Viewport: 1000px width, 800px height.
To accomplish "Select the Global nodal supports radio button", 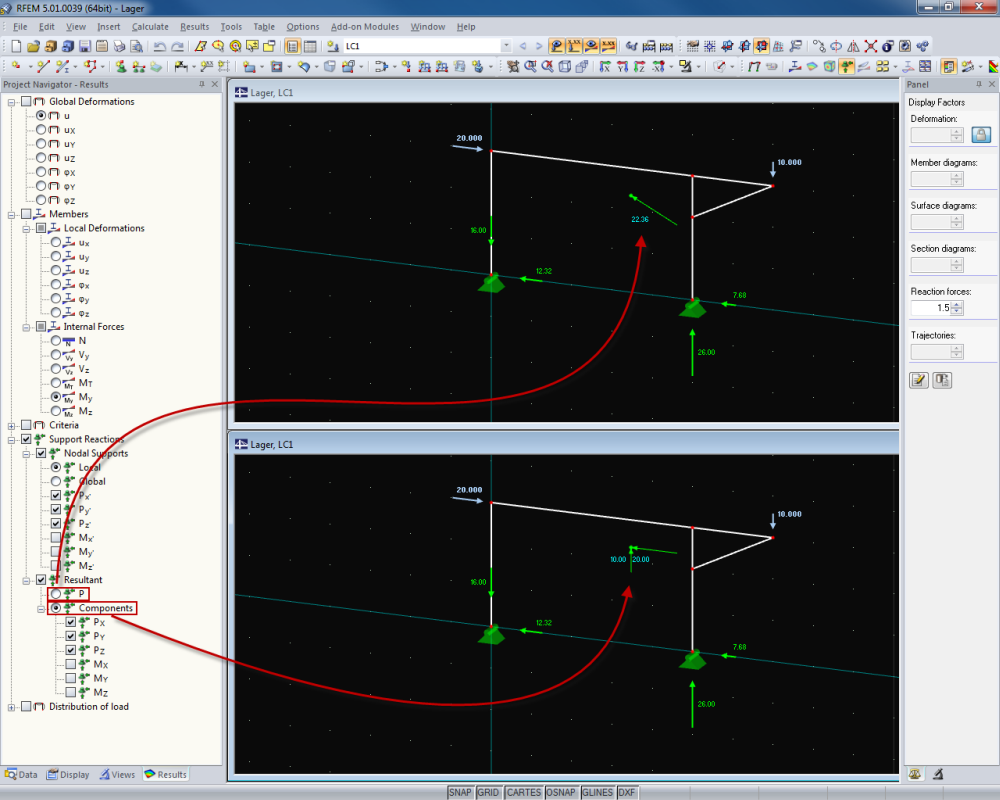I will [56, 481].
